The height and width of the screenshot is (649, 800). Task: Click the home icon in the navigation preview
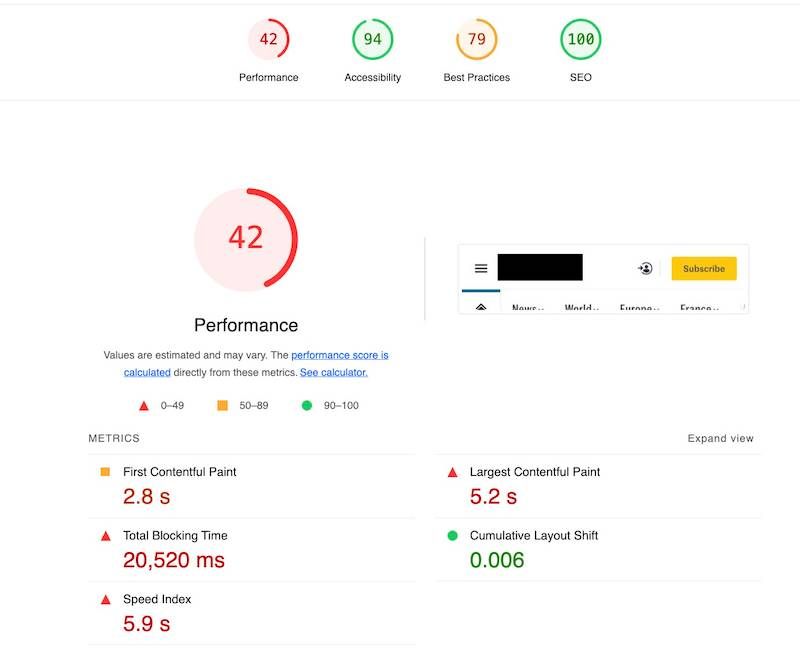pyautogui.click(x=480, y=305)
